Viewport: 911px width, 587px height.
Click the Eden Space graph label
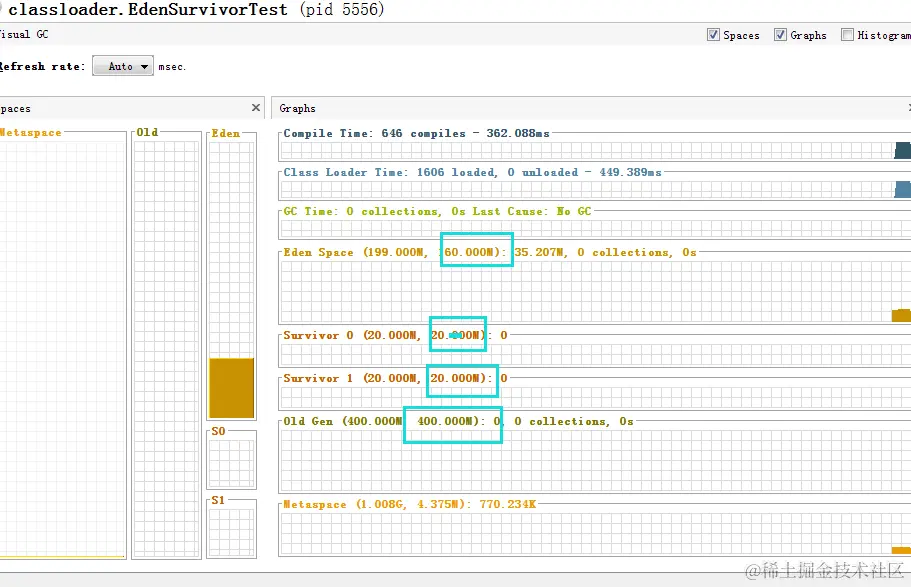489,252
